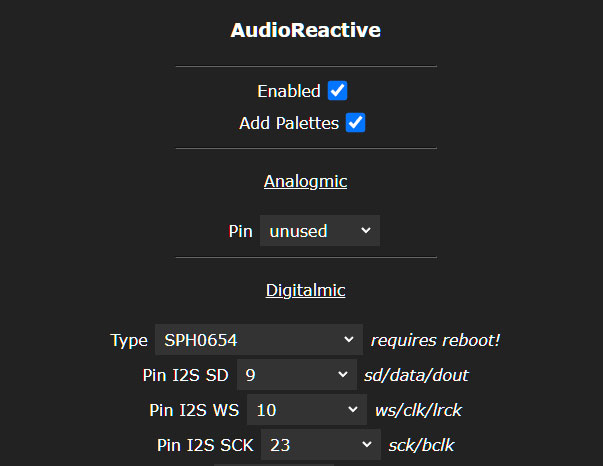This screenshot has width=603, height=466.
Task: Click the Pin I2S WS label
Action: click(x=195, y=410)
